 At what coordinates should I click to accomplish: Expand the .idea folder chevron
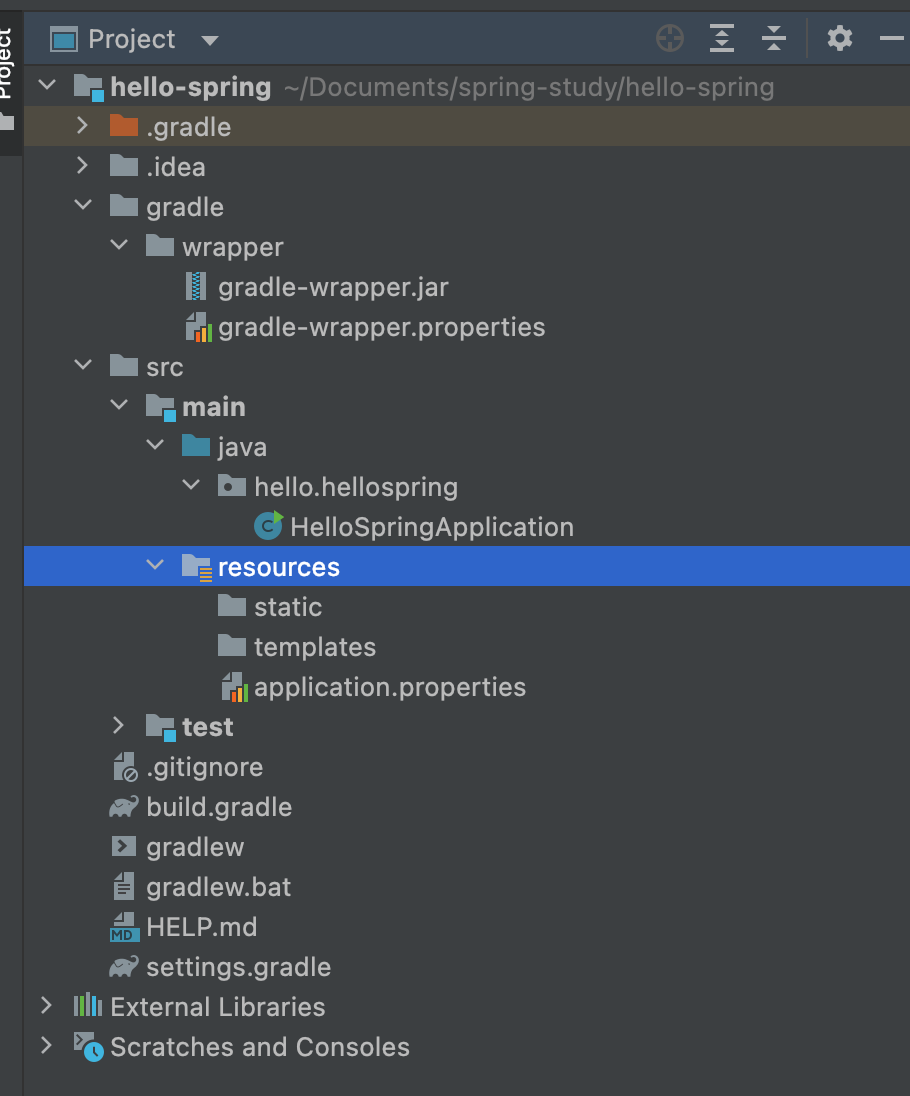point(82,165)
